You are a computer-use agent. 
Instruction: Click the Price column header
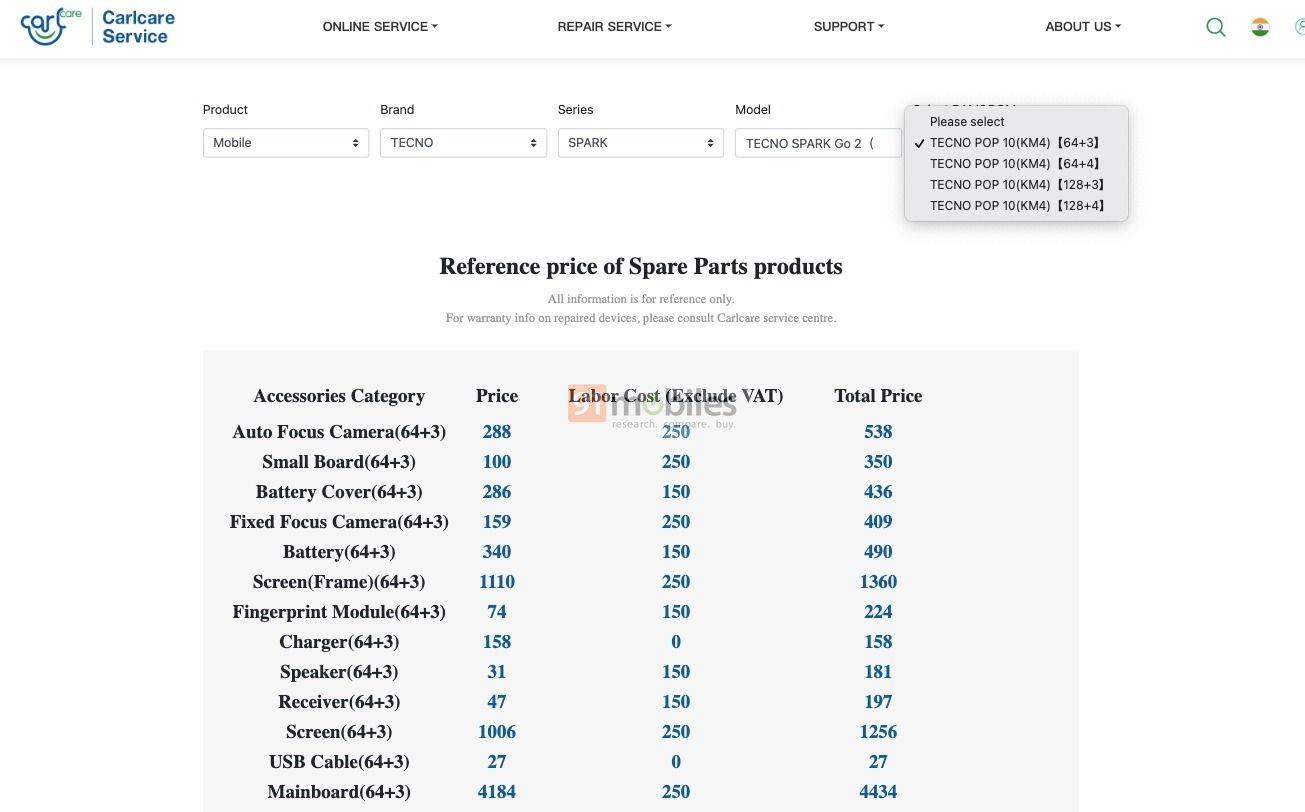[x=497, y=396]
